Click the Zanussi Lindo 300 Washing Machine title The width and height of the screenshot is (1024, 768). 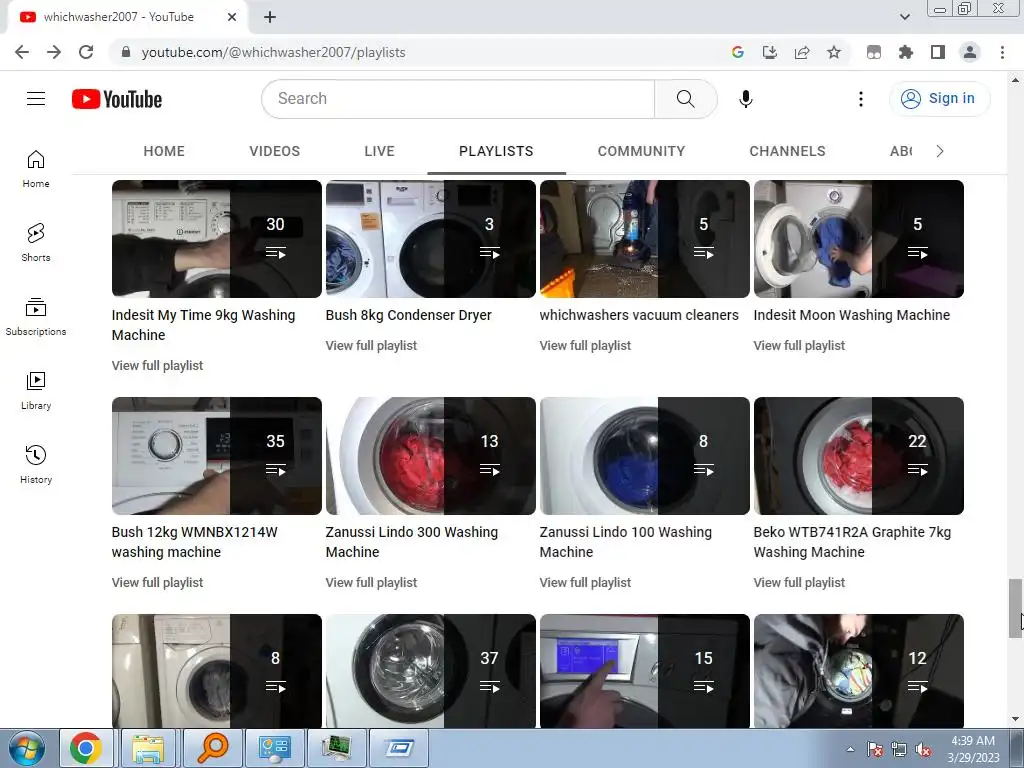(x=411, y=542)
